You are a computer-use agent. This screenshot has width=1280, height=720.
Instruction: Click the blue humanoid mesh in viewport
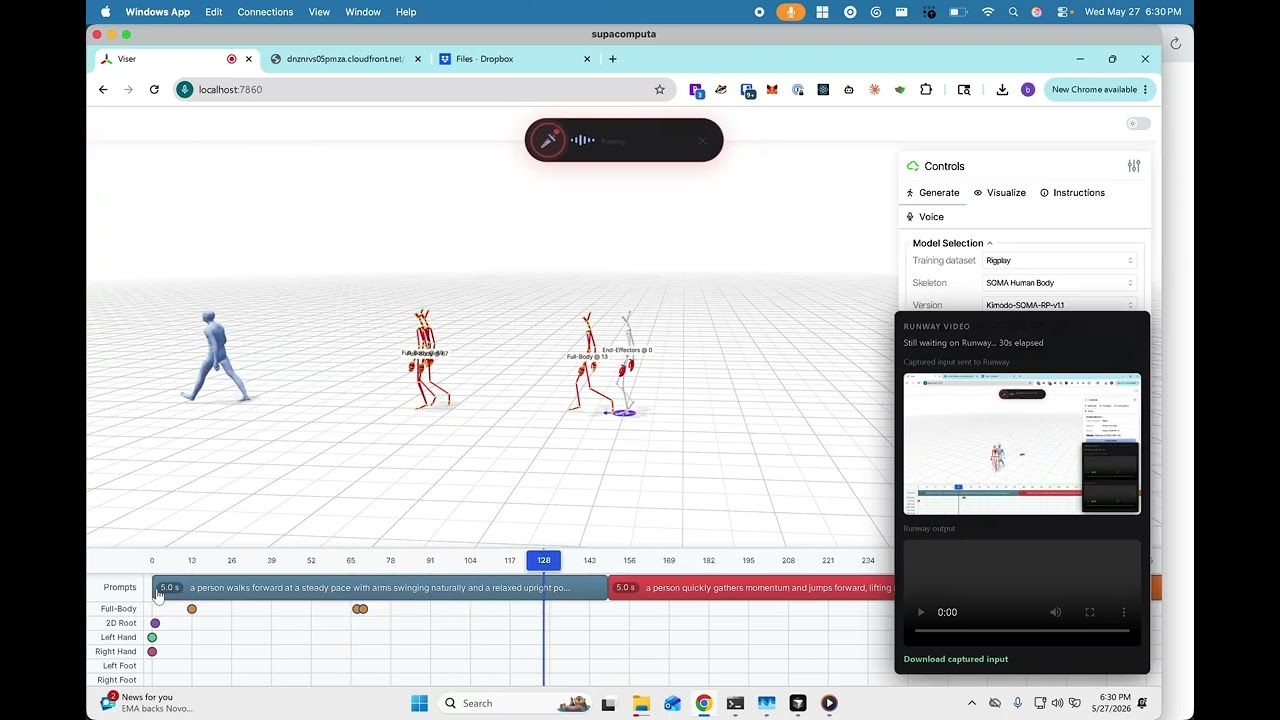click(215, 356)
